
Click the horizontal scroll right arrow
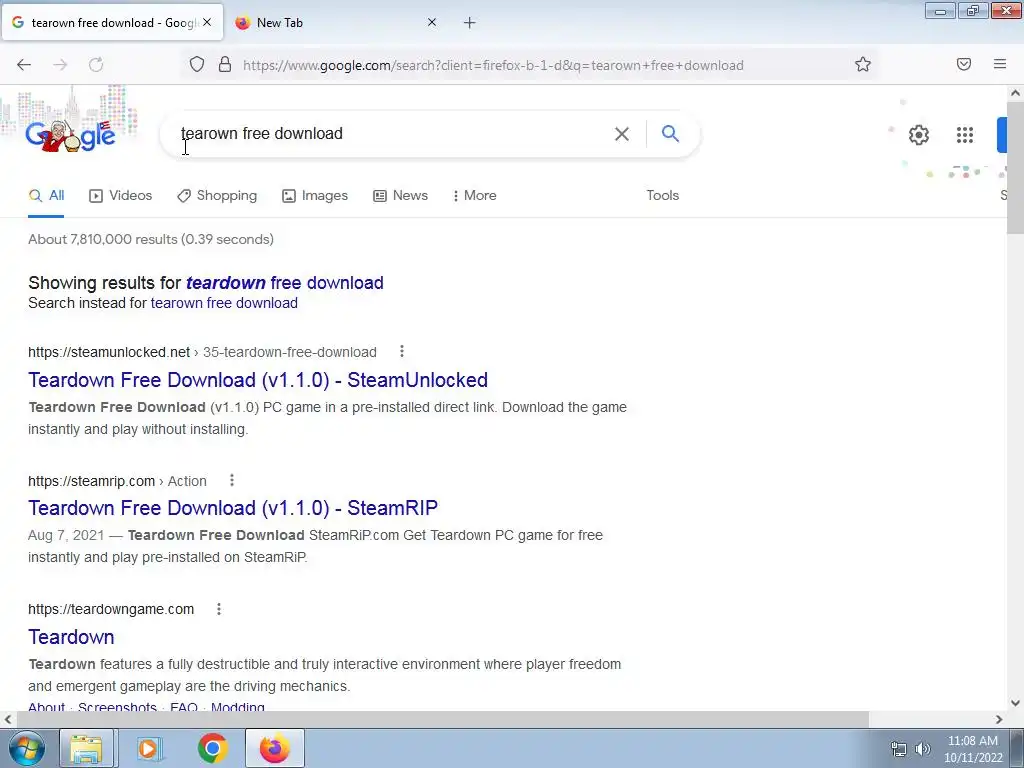coord(999,719)
